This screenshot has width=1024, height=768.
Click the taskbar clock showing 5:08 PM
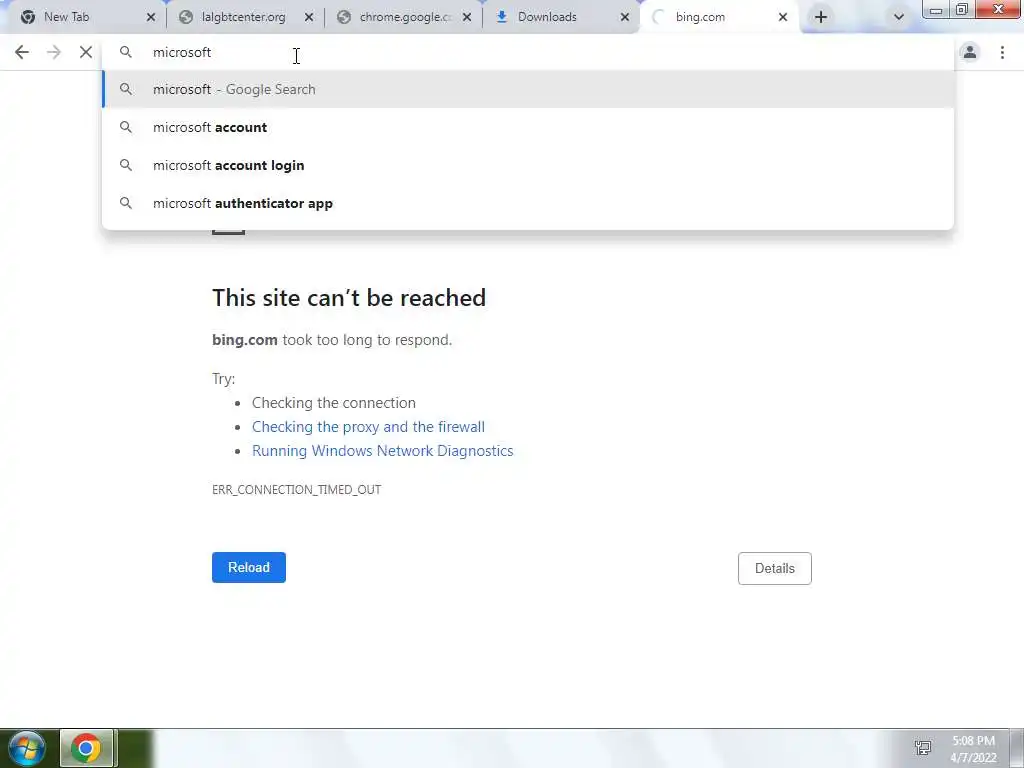click(974, 749)
